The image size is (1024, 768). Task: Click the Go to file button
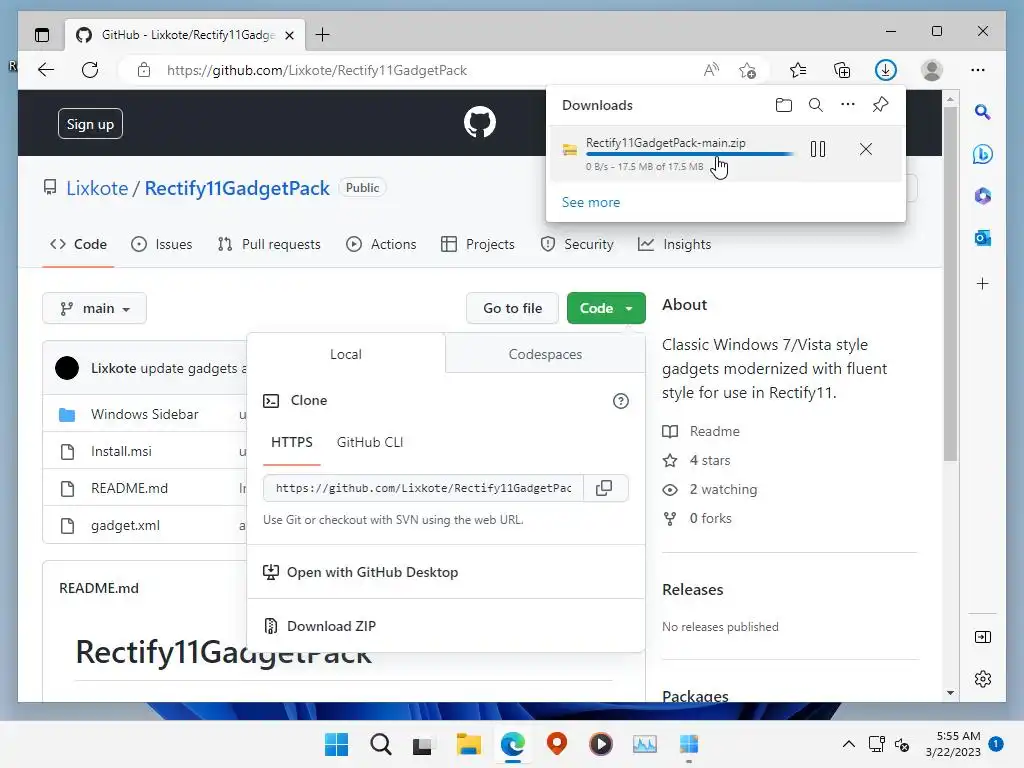tap(512, 308)
